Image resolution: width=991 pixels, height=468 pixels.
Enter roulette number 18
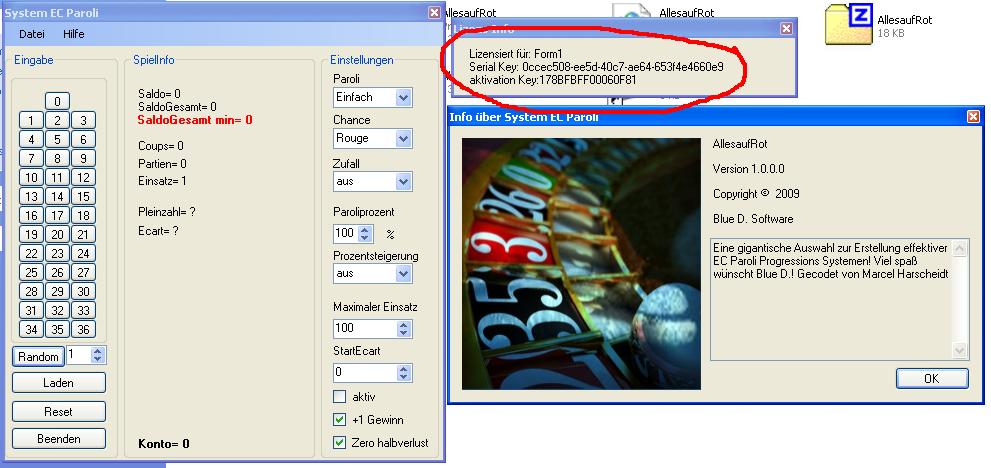tap(83, 216)
